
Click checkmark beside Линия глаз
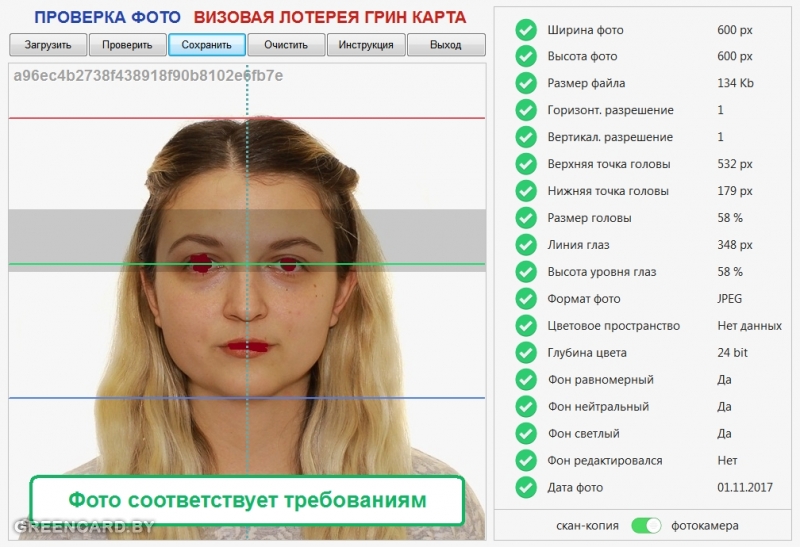click(526, 245)
